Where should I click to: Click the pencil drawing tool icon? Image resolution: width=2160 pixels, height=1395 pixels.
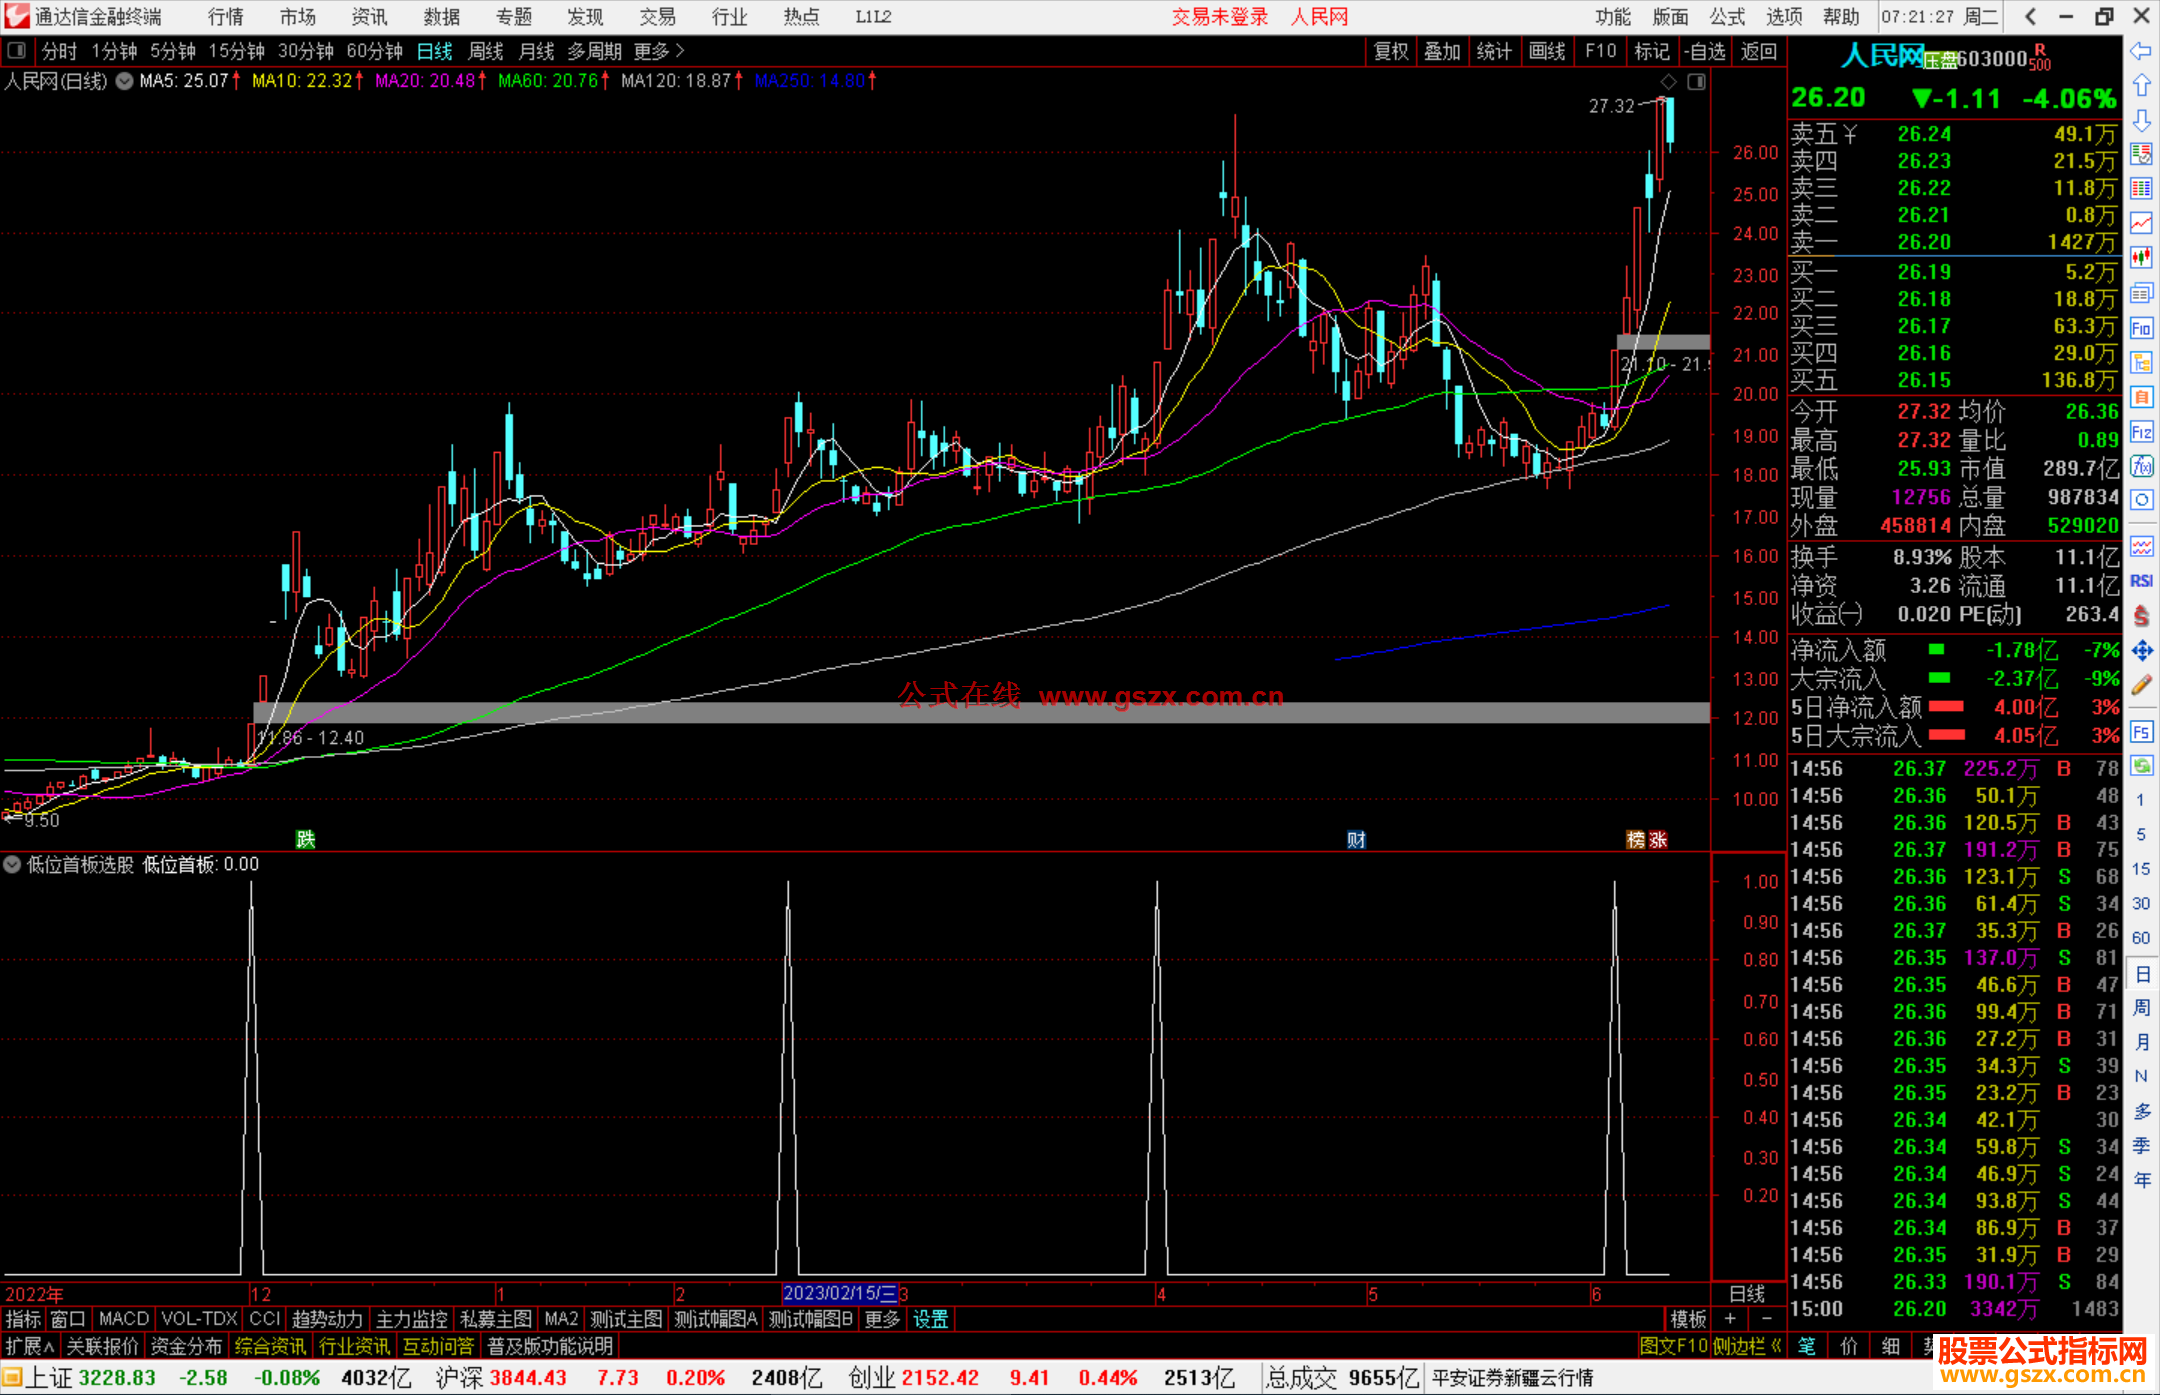(2141, 686)
